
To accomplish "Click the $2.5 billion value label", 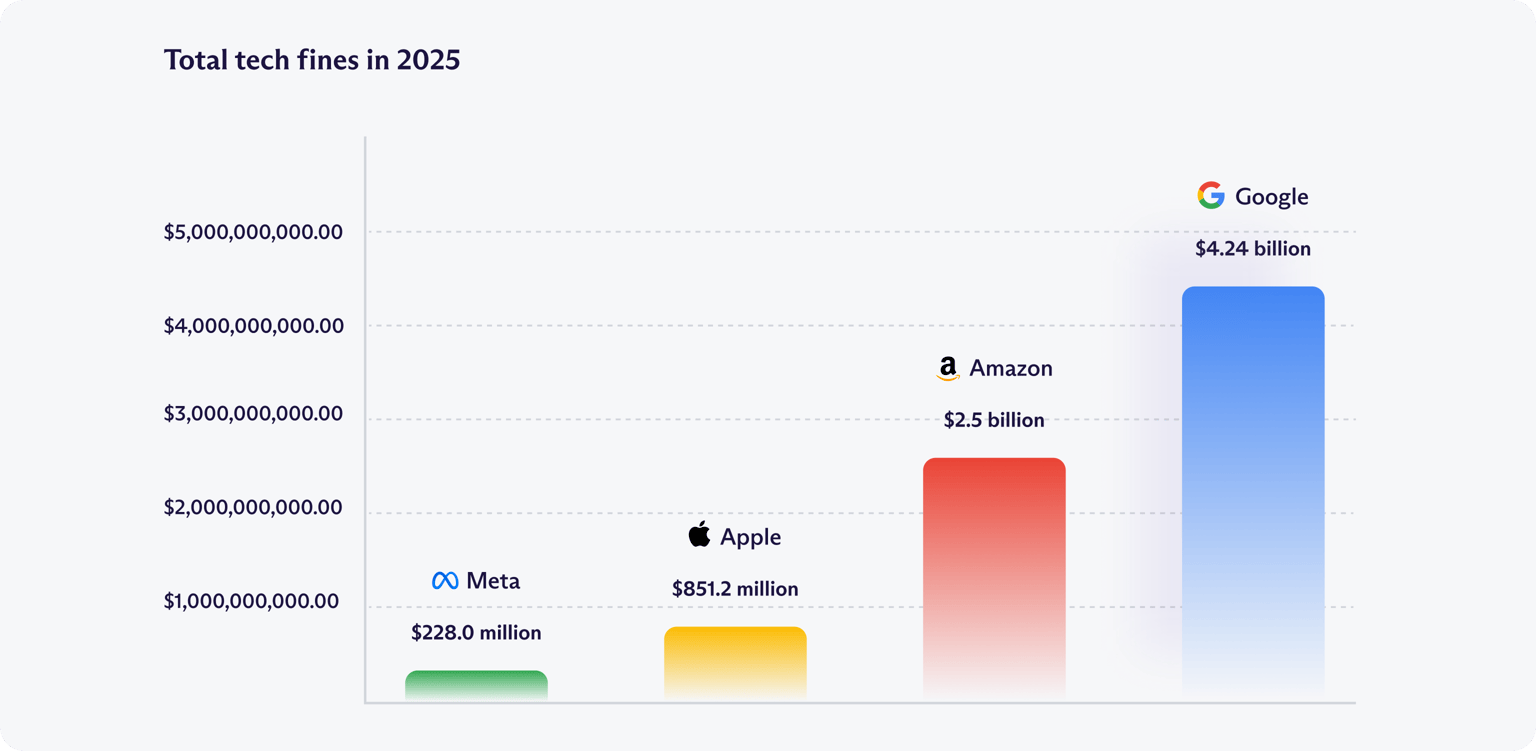I will tap(994, 420).
